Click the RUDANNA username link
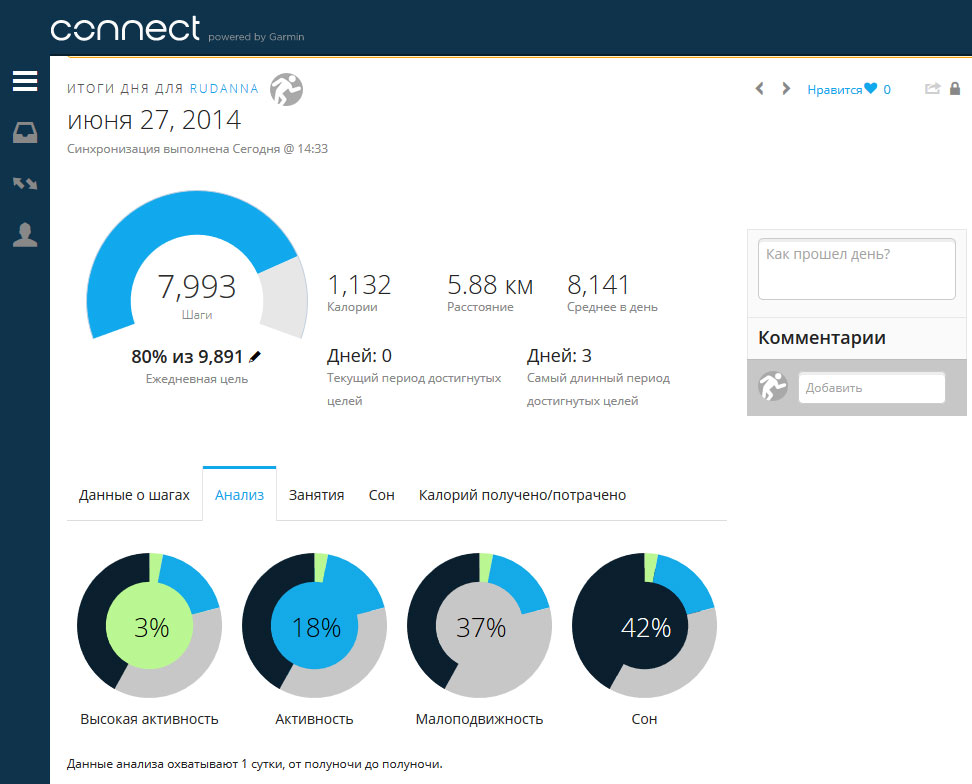Viewport: 972px width, 784px height. [x=224, y=89]
